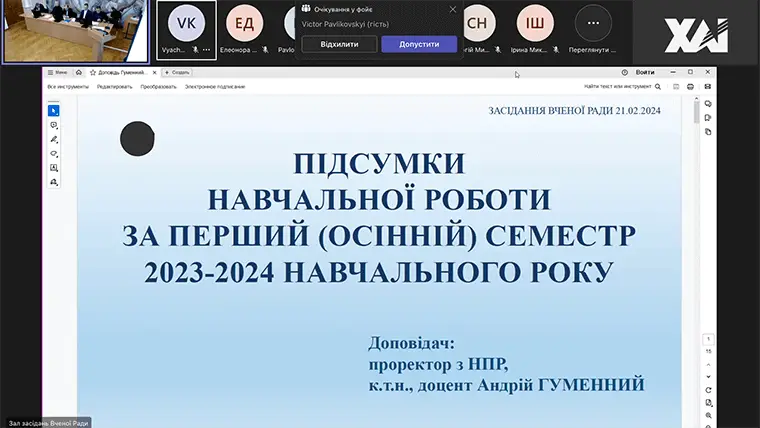Open more options for participant VK
Screen dimensions: 760x428
[x=206, y=49]
